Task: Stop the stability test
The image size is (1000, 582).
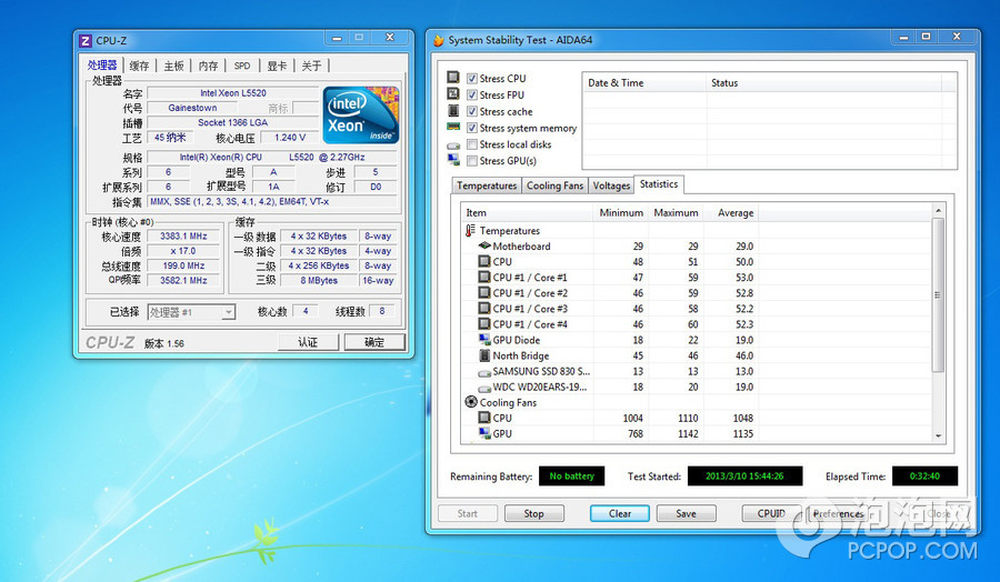Action: point(534,513)
